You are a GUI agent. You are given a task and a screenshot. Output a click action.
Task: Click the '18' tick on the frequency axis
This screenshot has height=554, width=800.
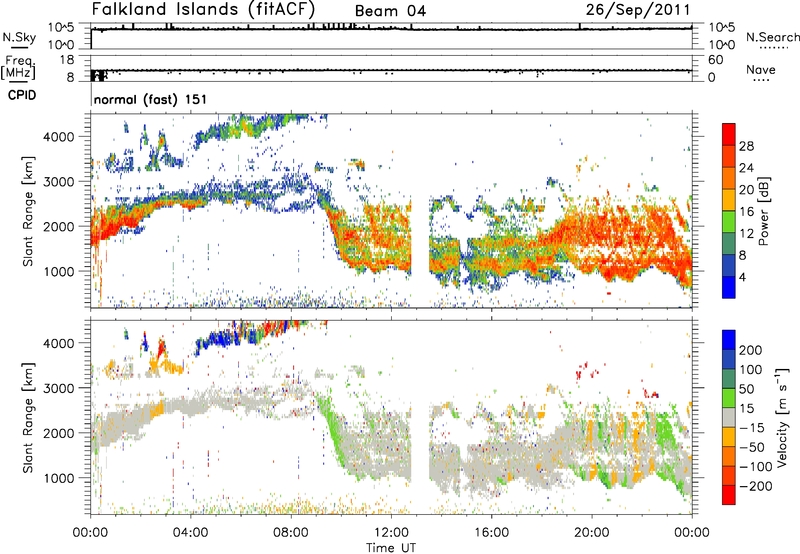[x=67, y=60]
